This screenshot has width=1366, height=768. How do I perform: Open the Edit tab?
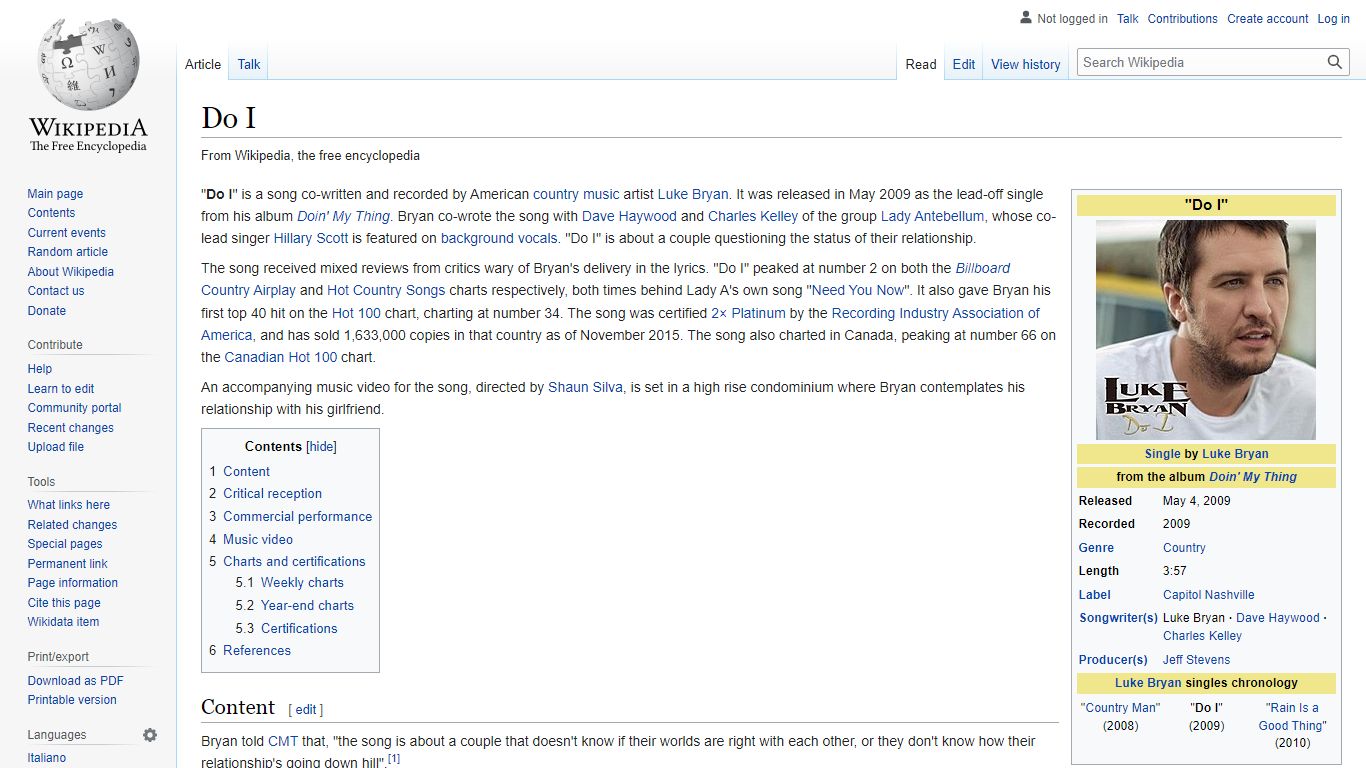(963, 64)
